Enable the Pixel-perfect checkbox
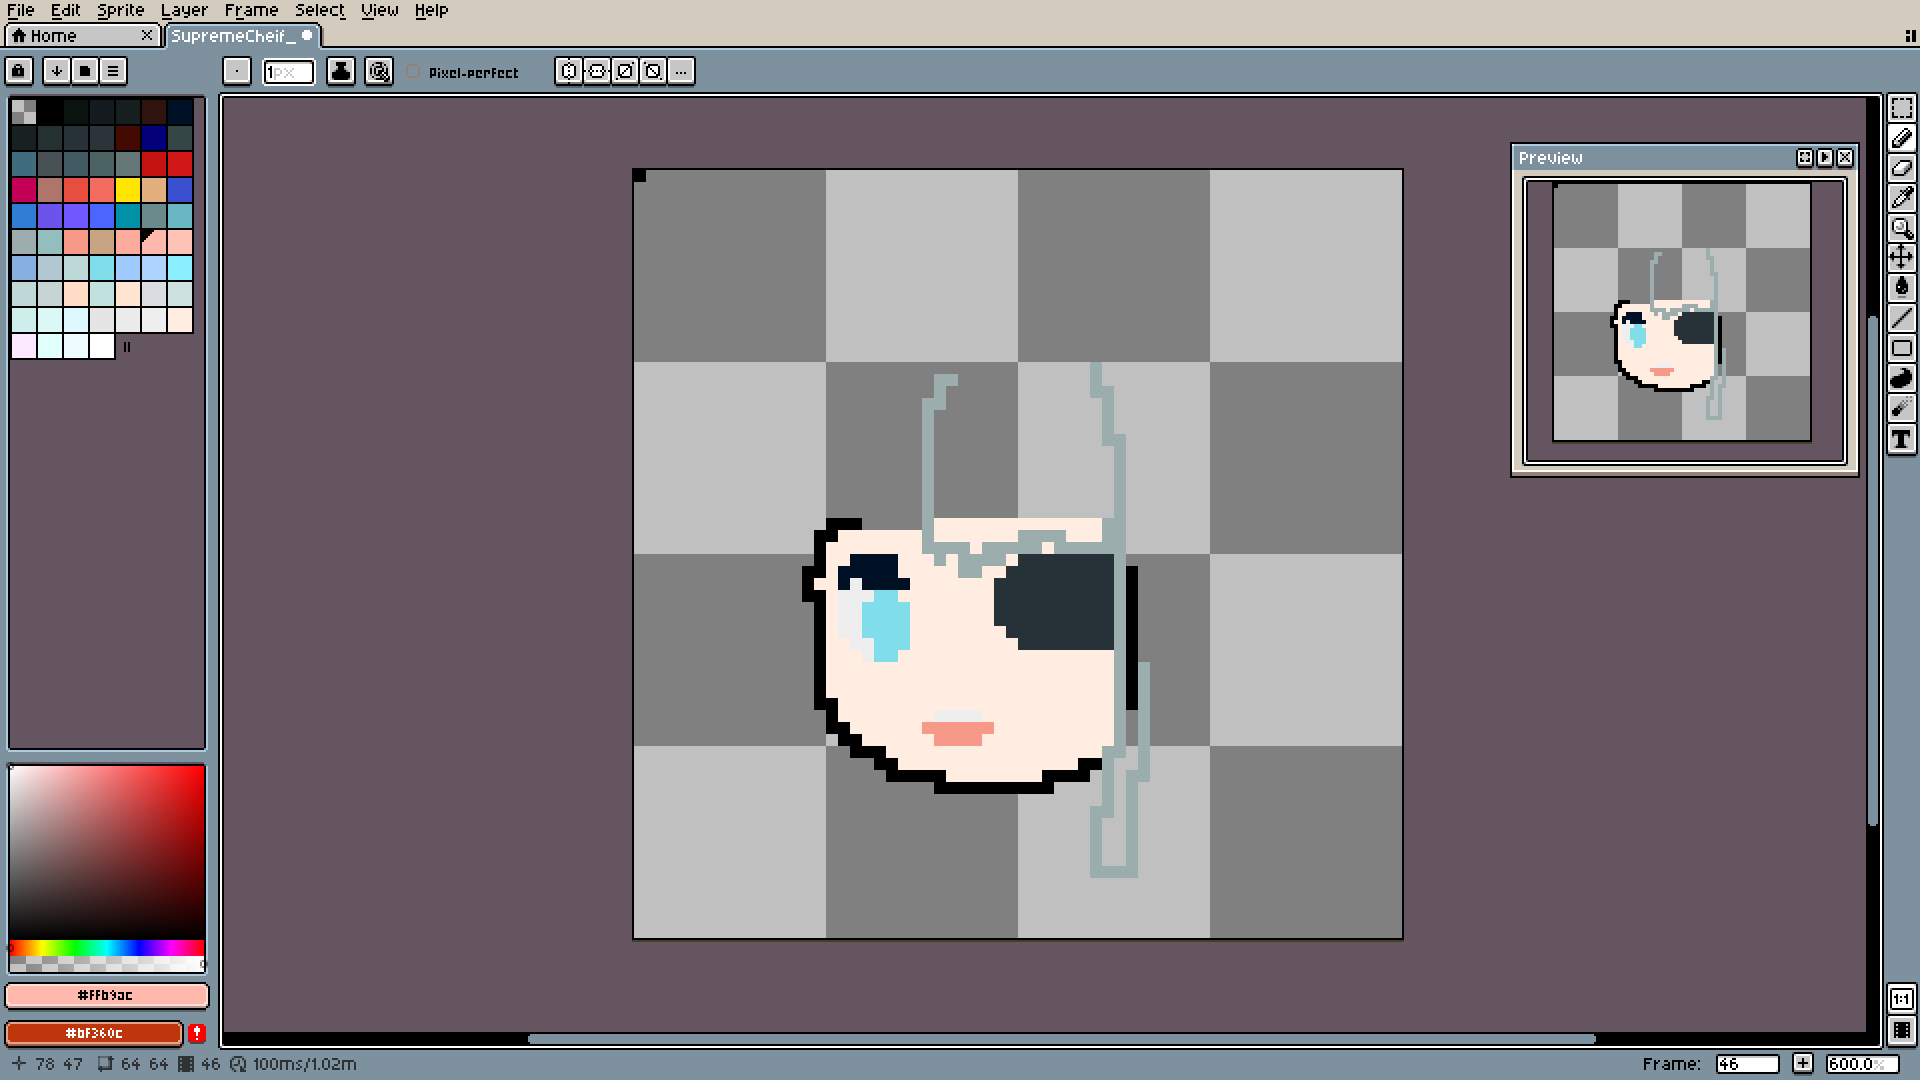 click(414, 72)
